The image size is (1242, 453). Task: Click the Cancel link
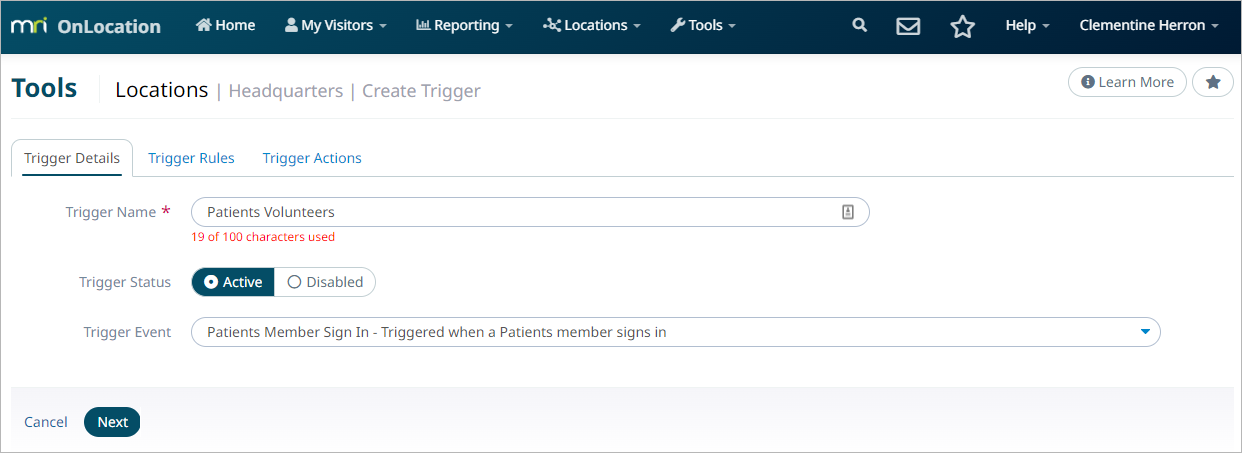[x=46, y=422]
